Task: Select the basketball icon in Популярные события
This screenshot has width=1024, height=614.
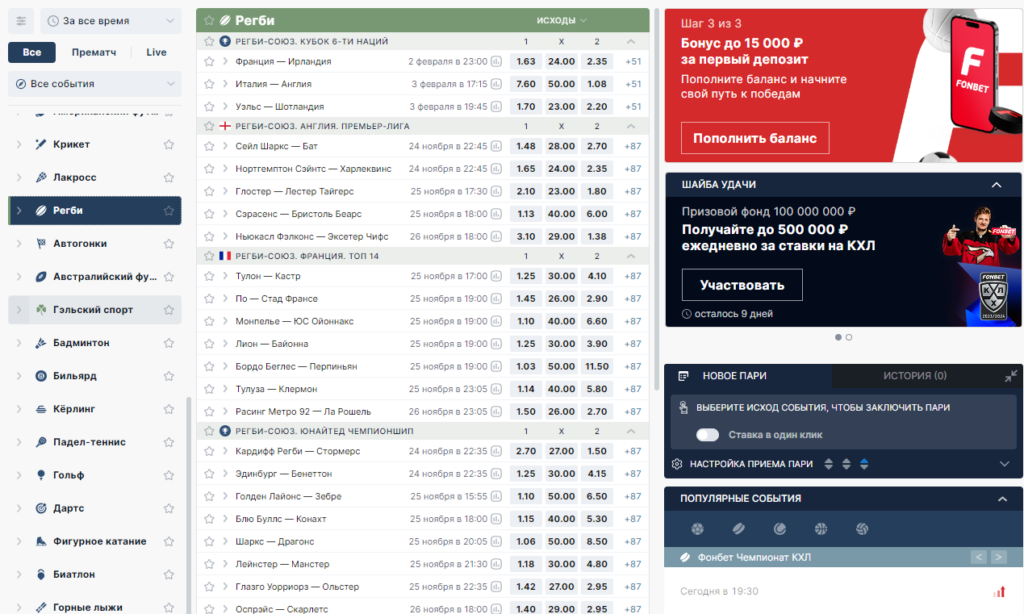Action: click(x=821, y=528)
